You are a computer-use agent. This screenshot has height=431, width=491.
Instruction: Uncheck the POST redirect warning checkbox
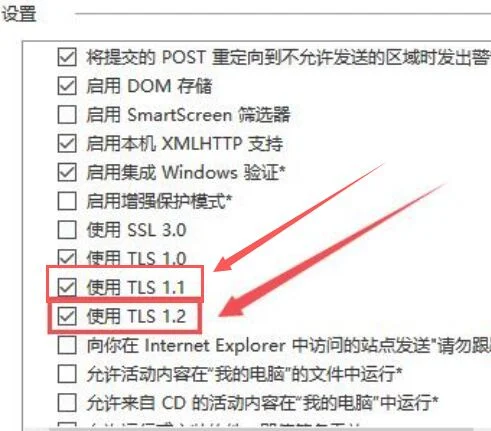(x=67, y=57)
